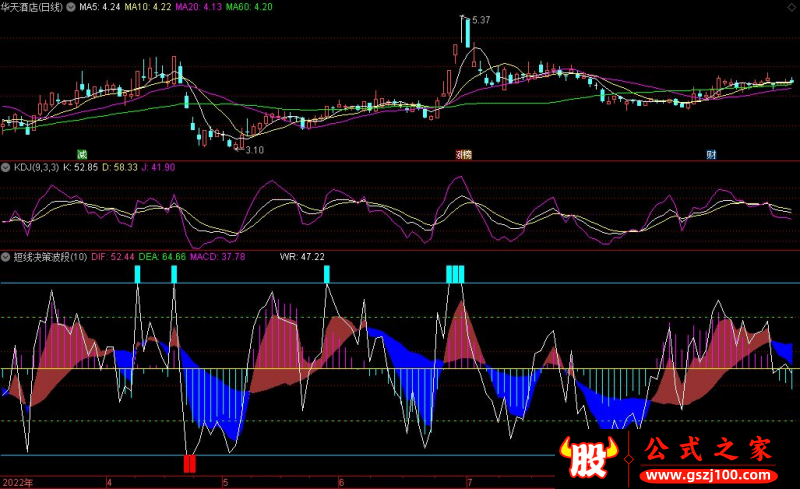Image resolution: width=800 pixels, height=489 pixels.
Task: Click the triple cyan sell signal bars
Action: pos(455,274)
